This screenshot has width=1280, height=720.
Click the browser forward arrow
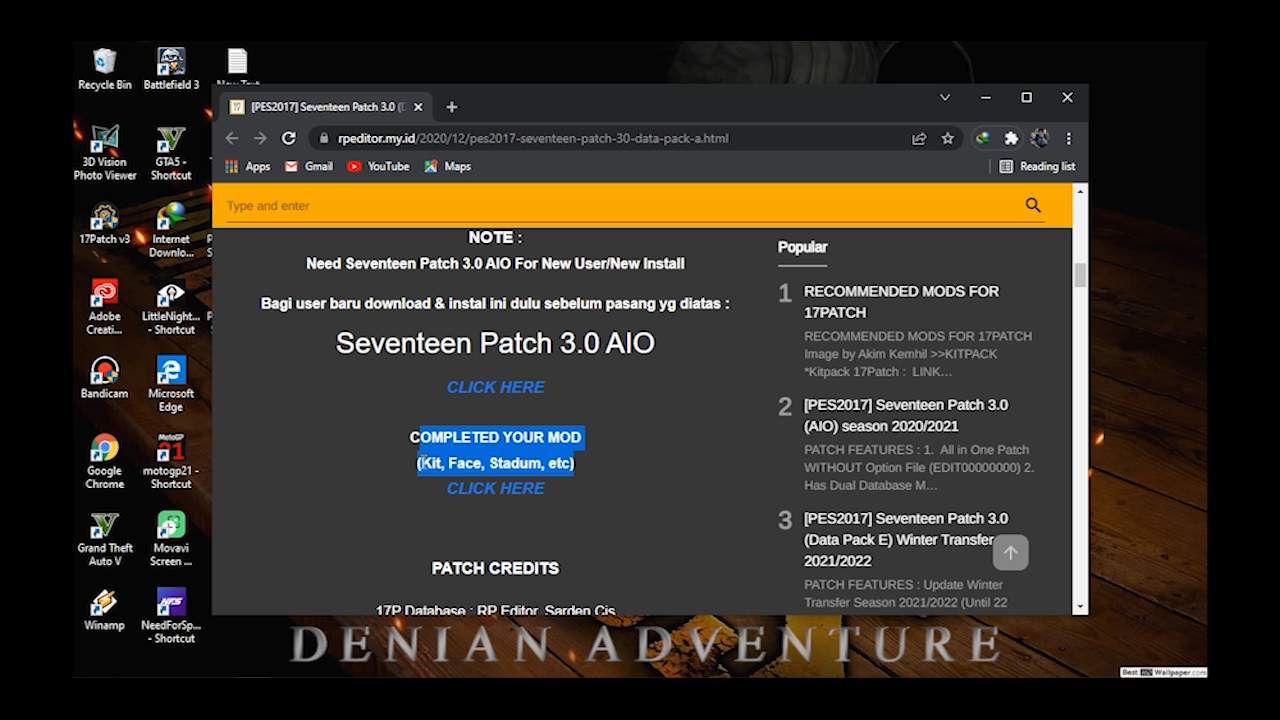(260, 138)
